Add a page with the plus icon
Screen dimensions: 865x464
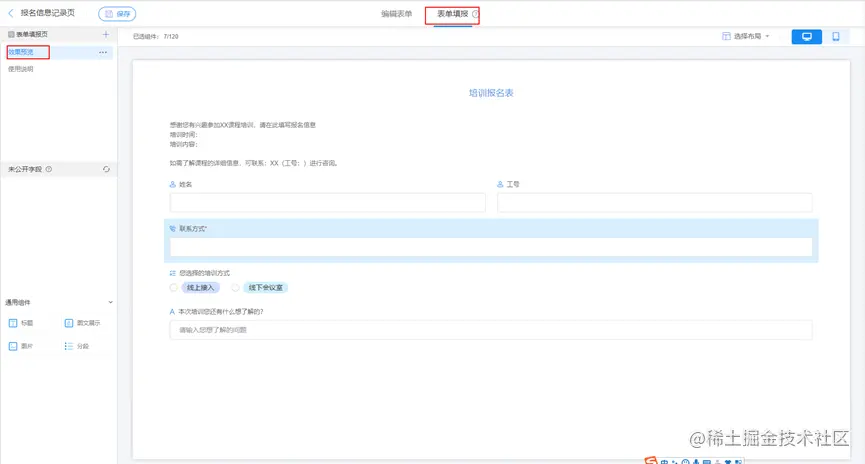[x=105, y=34]
